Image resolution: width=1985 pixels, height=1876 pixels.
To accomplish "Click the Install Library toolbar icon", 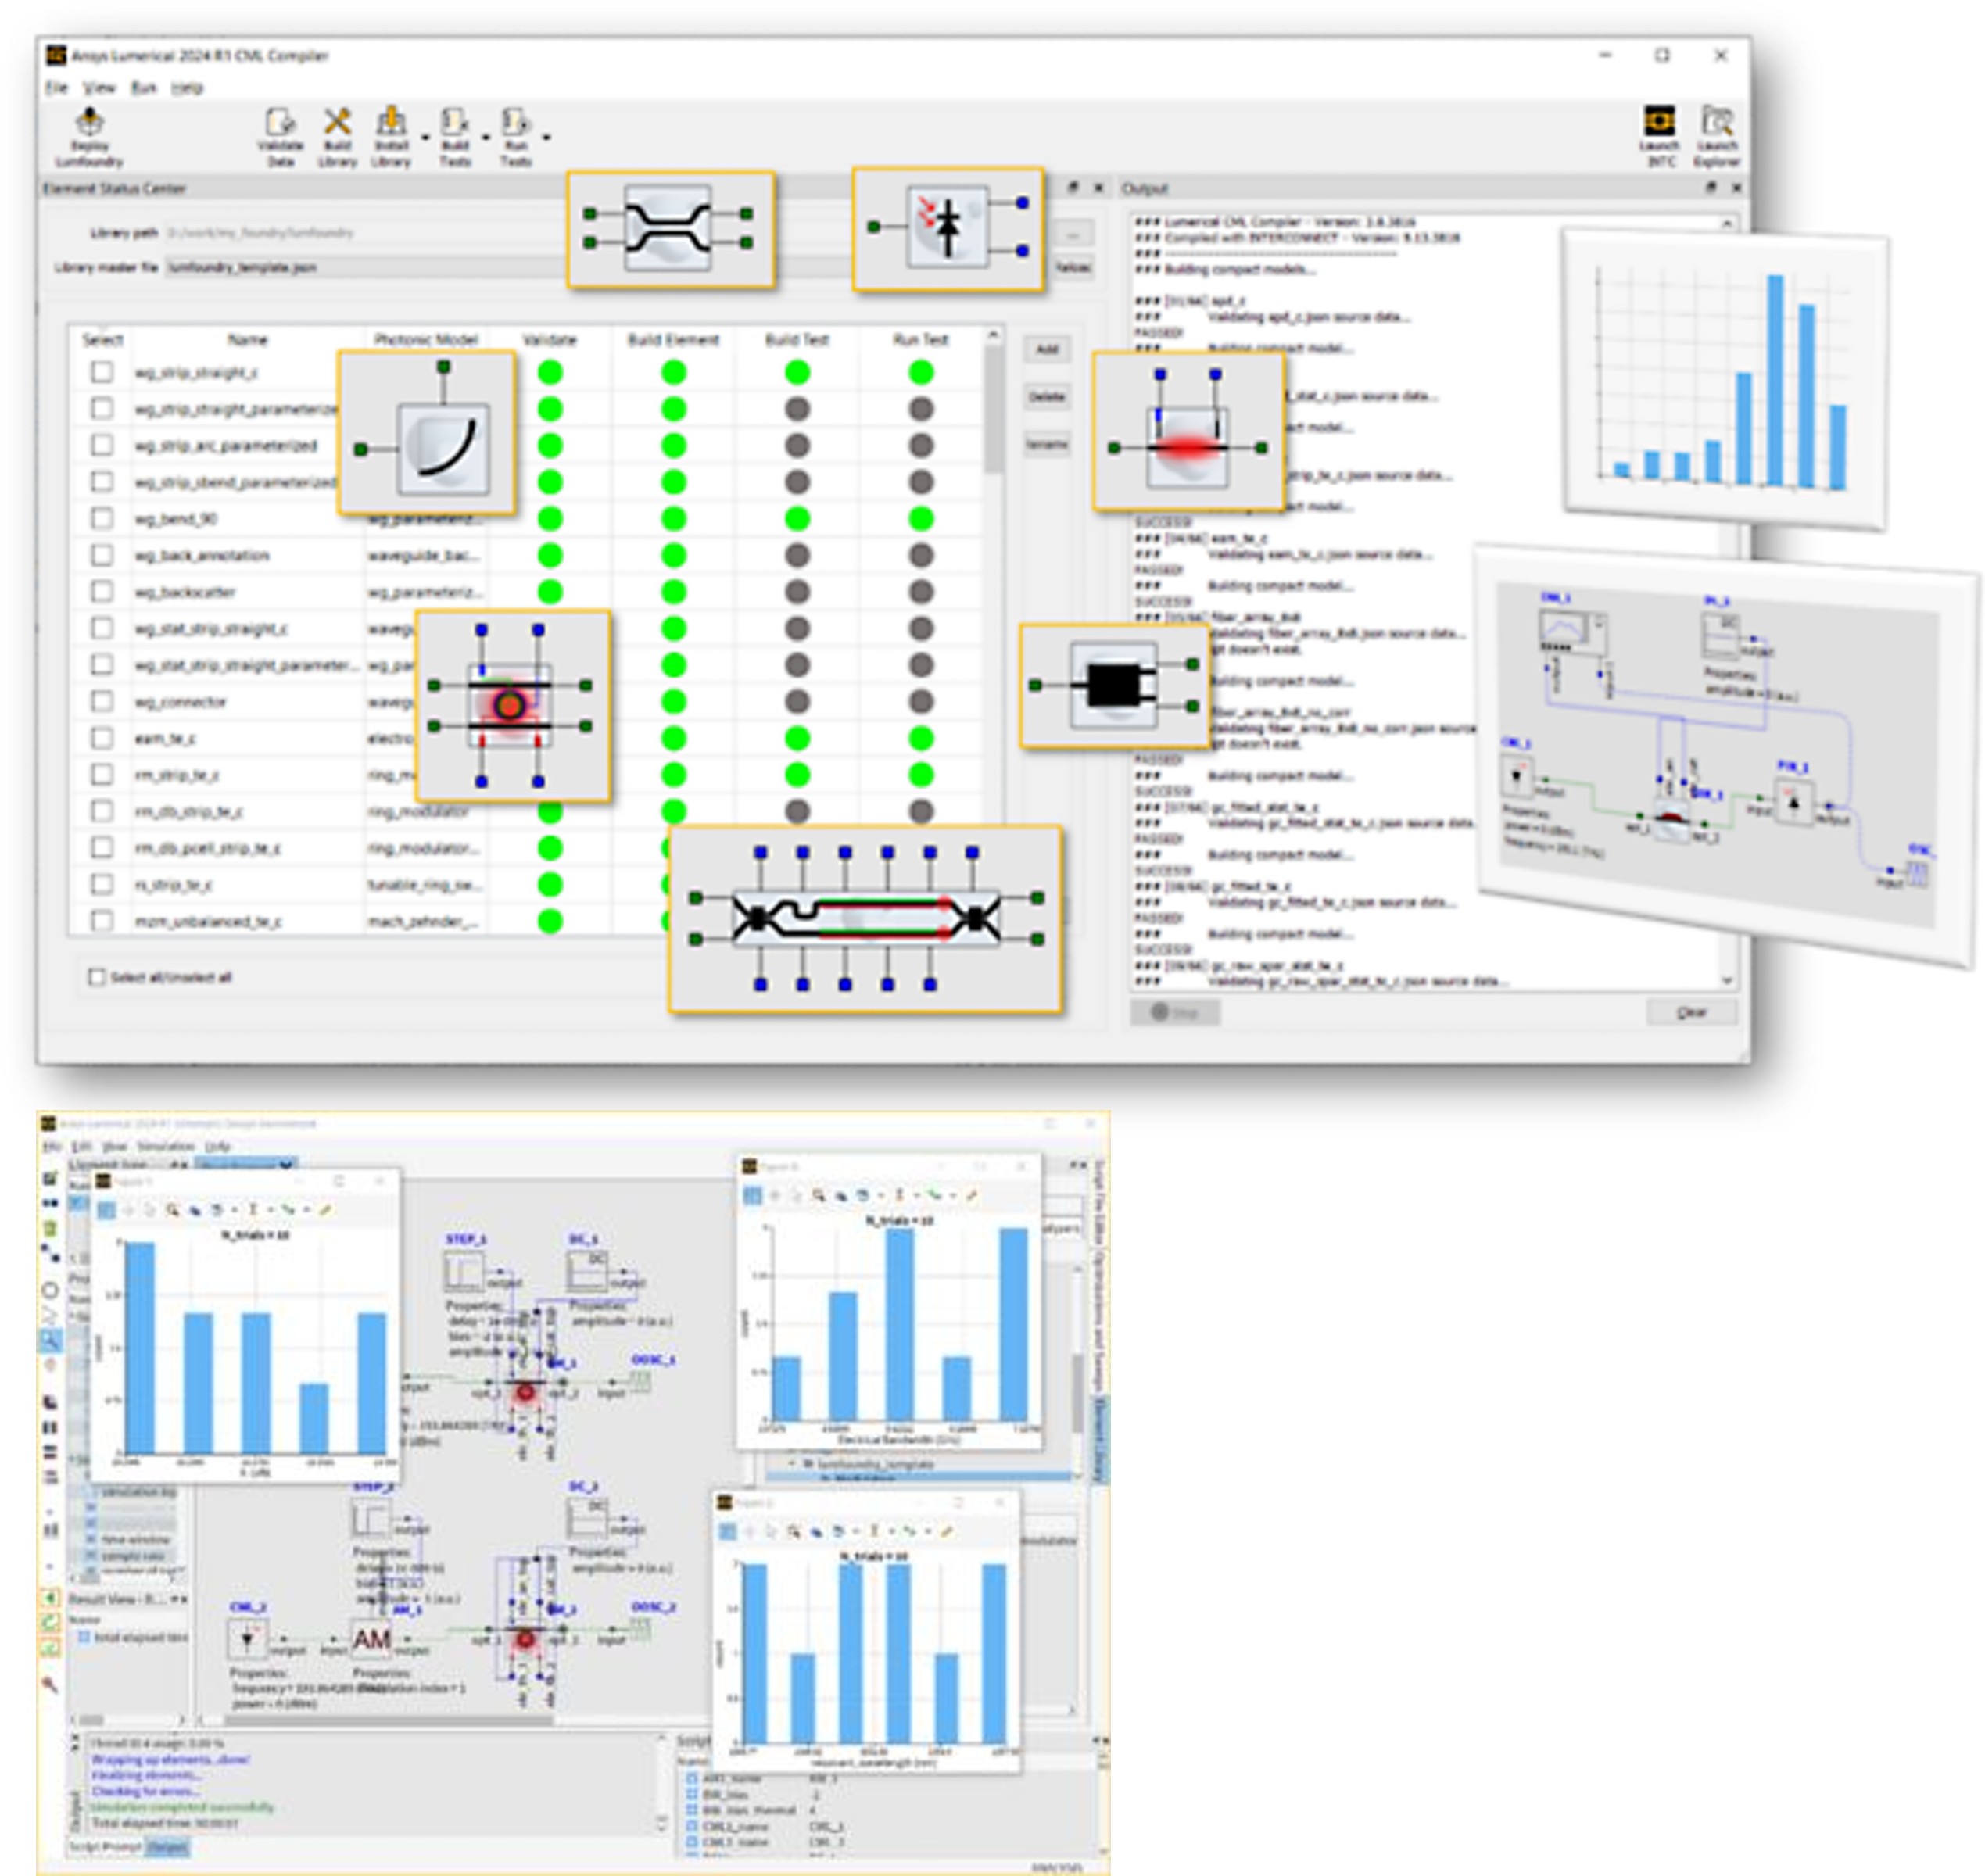I will click(x=391, y=136).
